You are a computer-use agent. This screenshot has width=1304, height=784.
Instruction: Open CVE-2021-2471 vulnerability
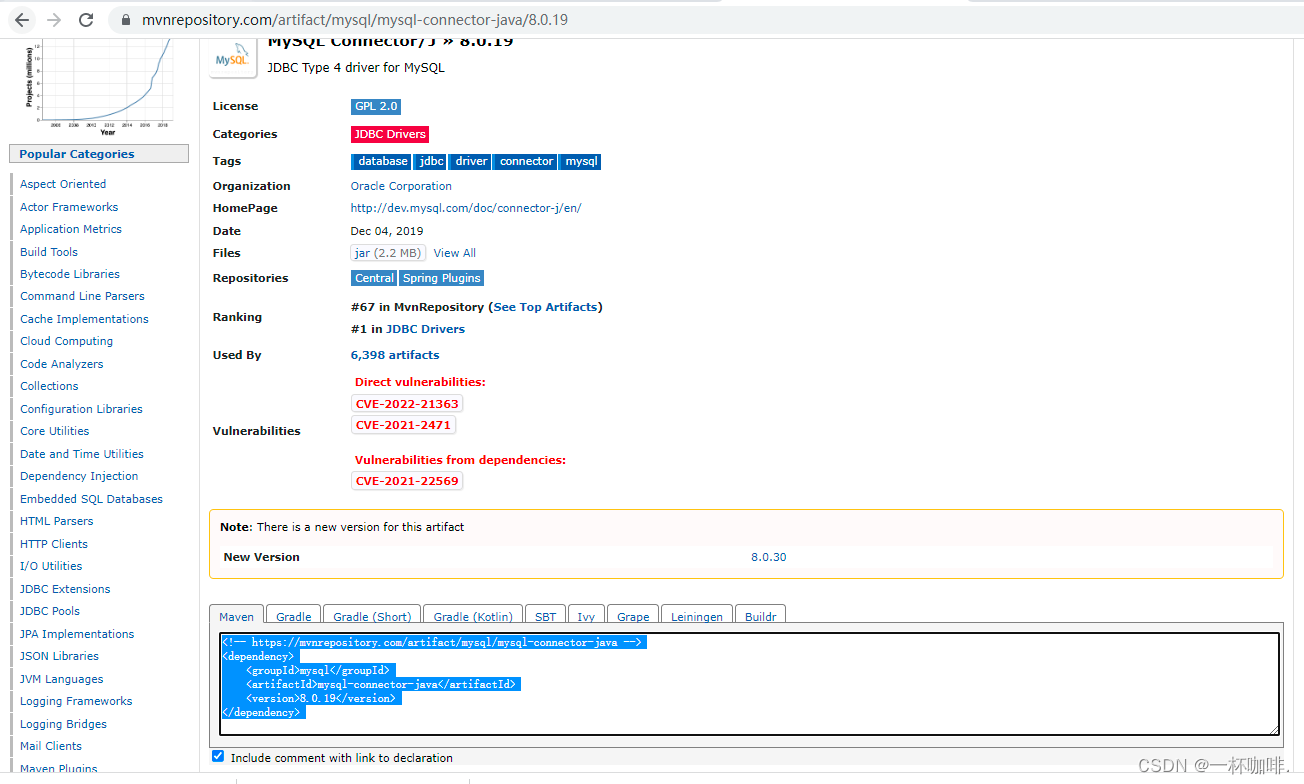403,425
